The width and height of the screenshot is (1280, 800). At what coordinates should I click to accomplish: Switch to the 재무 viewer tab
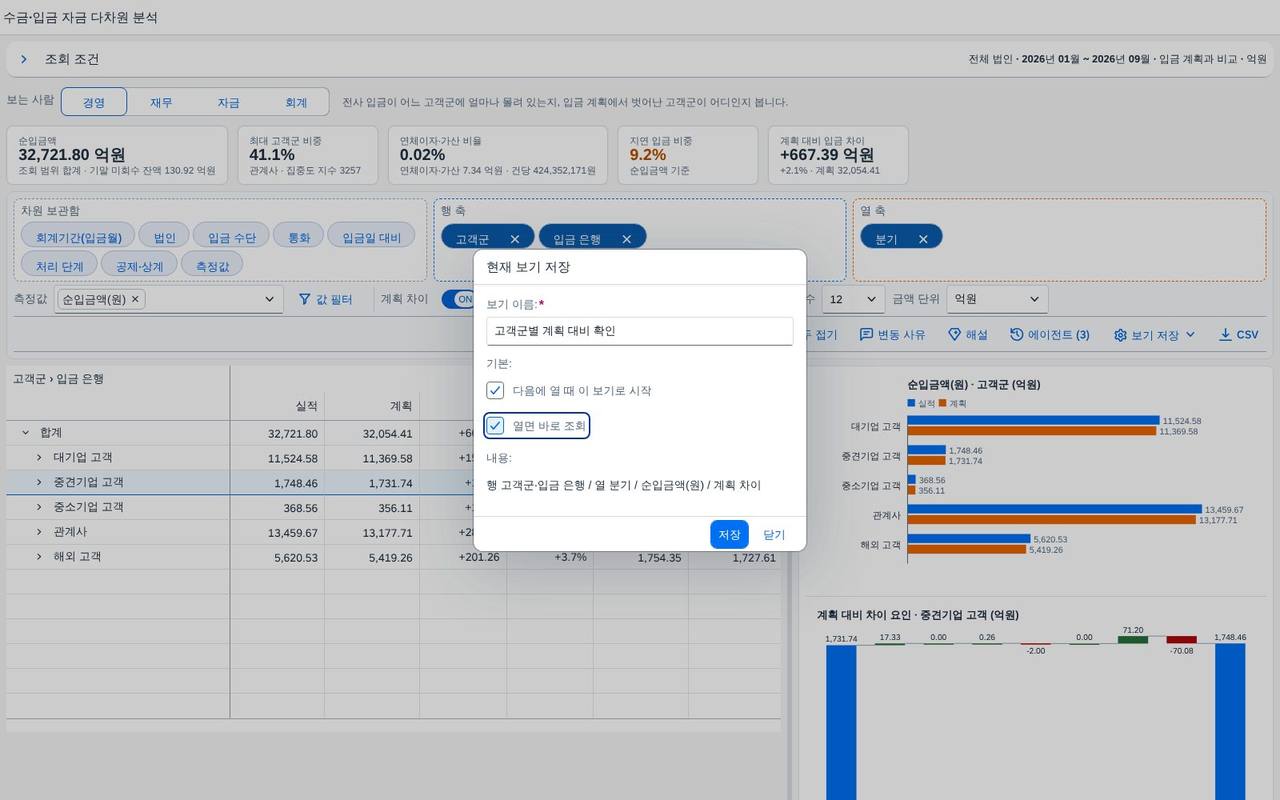pyautogui.click(x=161, y=102)
